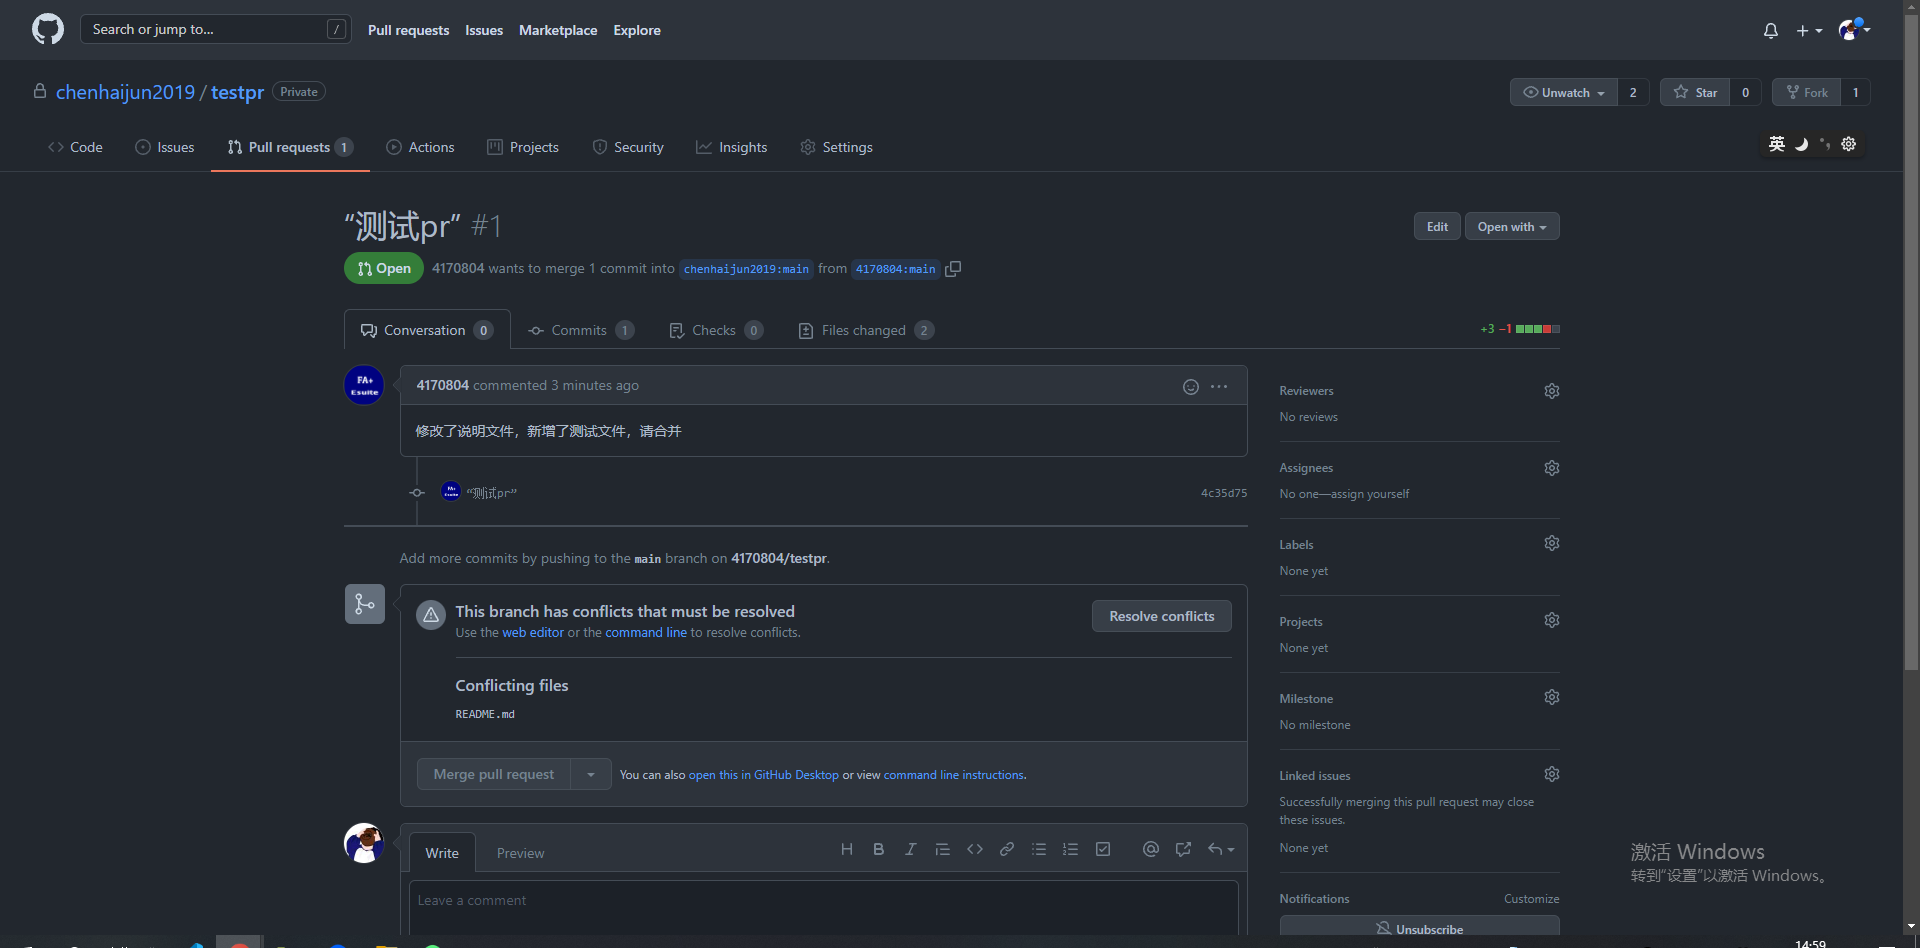Open the Code tab

click(x=75, y=147)
